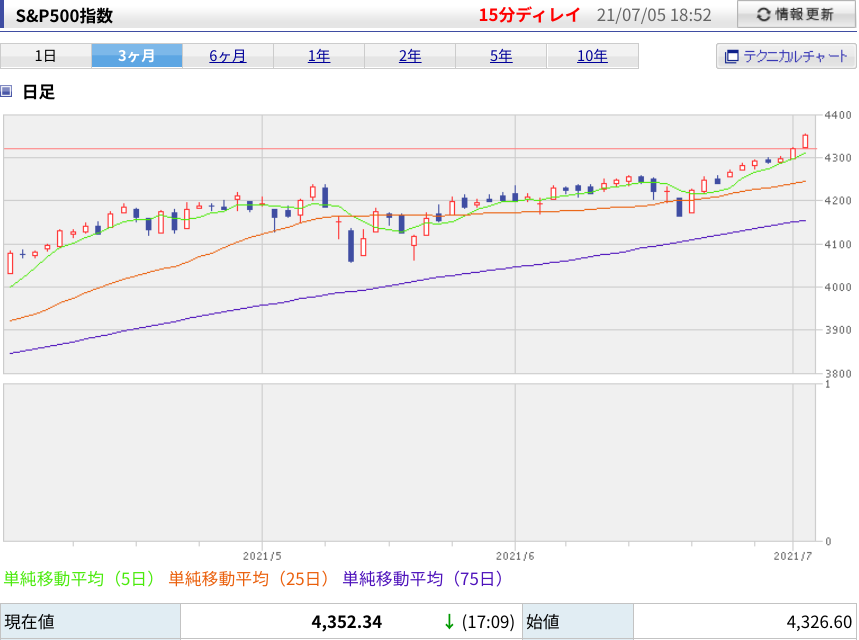Open the テクニカルチャート technical chart
The height and width of the screenshot is (640, 859).
pos(786,56)
